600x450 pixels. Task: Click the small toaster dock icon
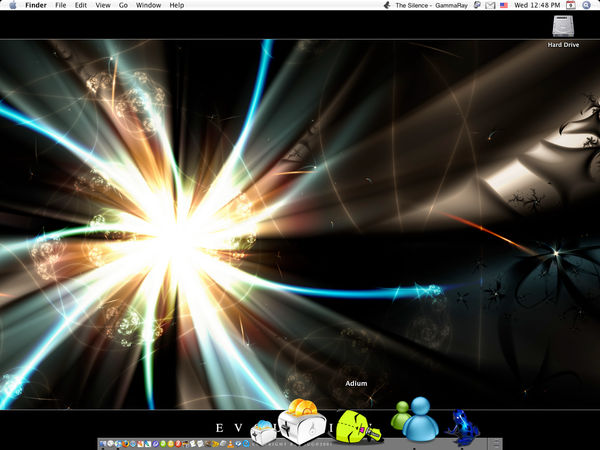point(263,432)
